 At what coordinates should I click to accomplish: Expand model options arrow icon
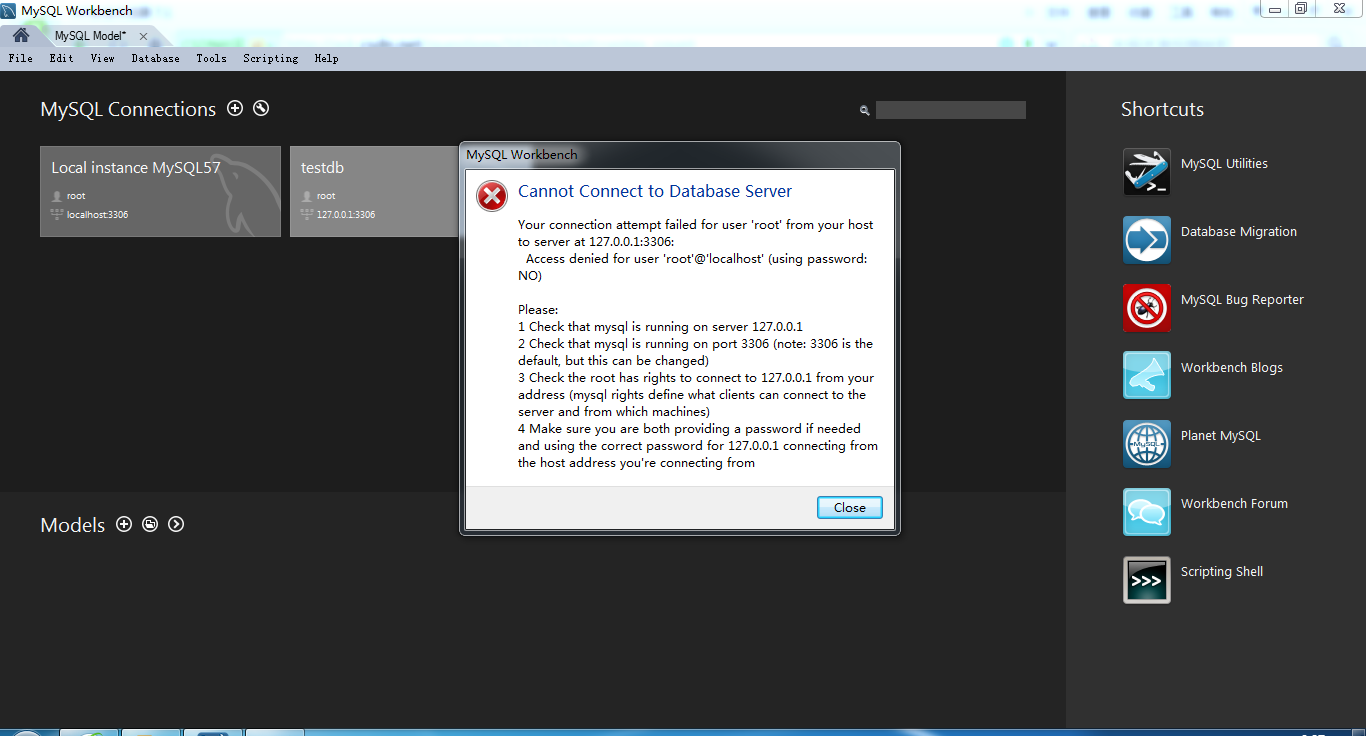point(176,524)
